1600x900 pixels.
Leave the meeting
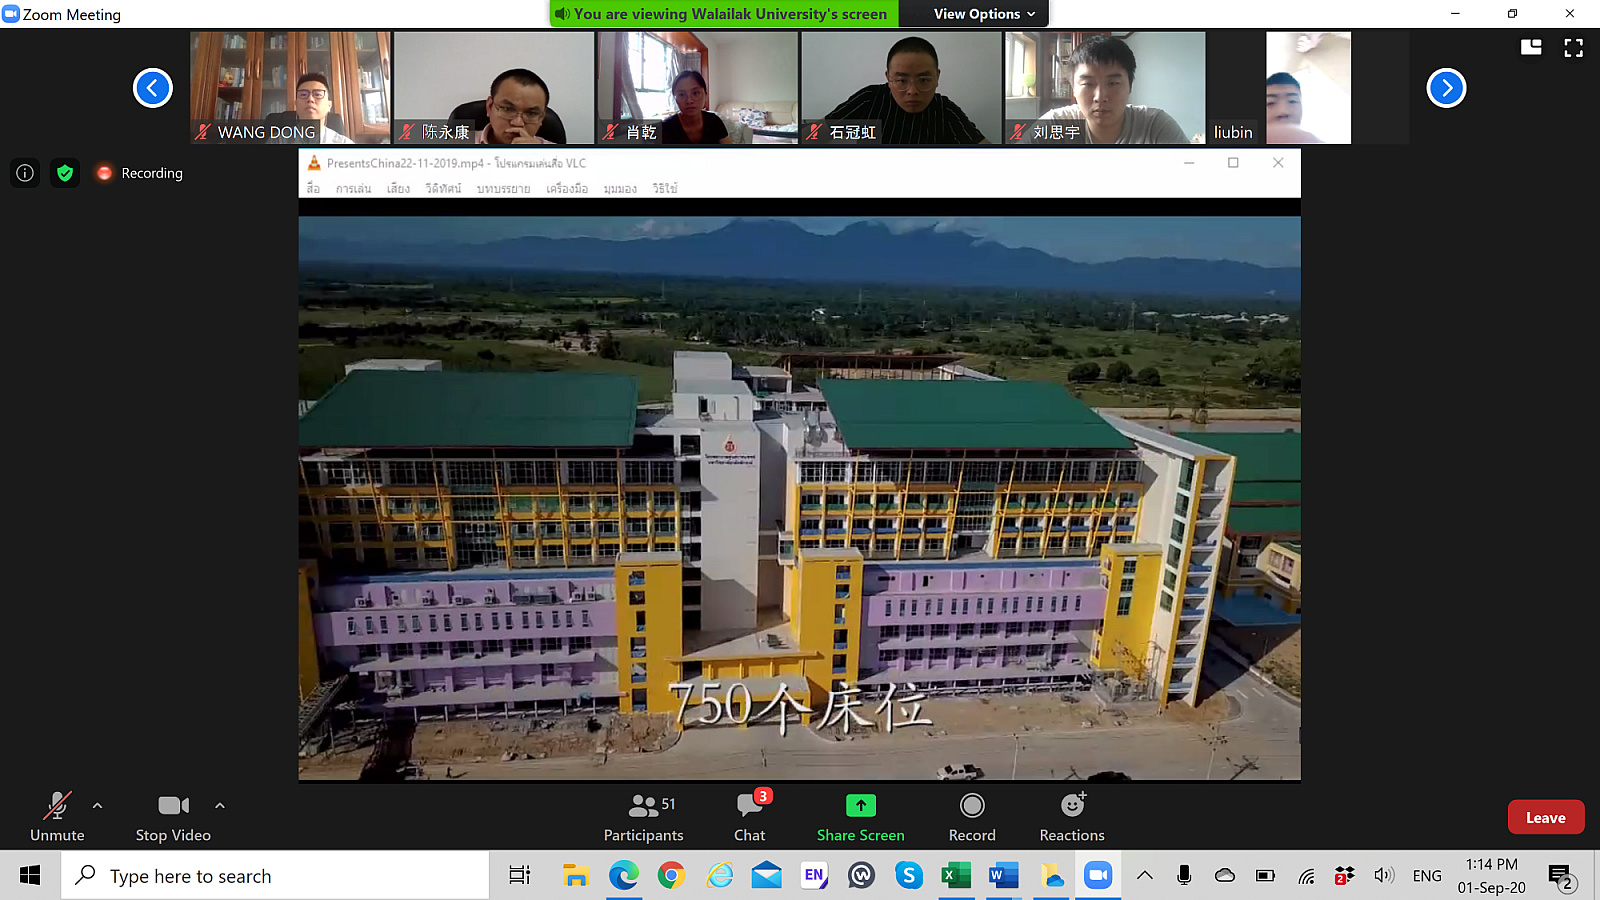[x=1545, y=817]
